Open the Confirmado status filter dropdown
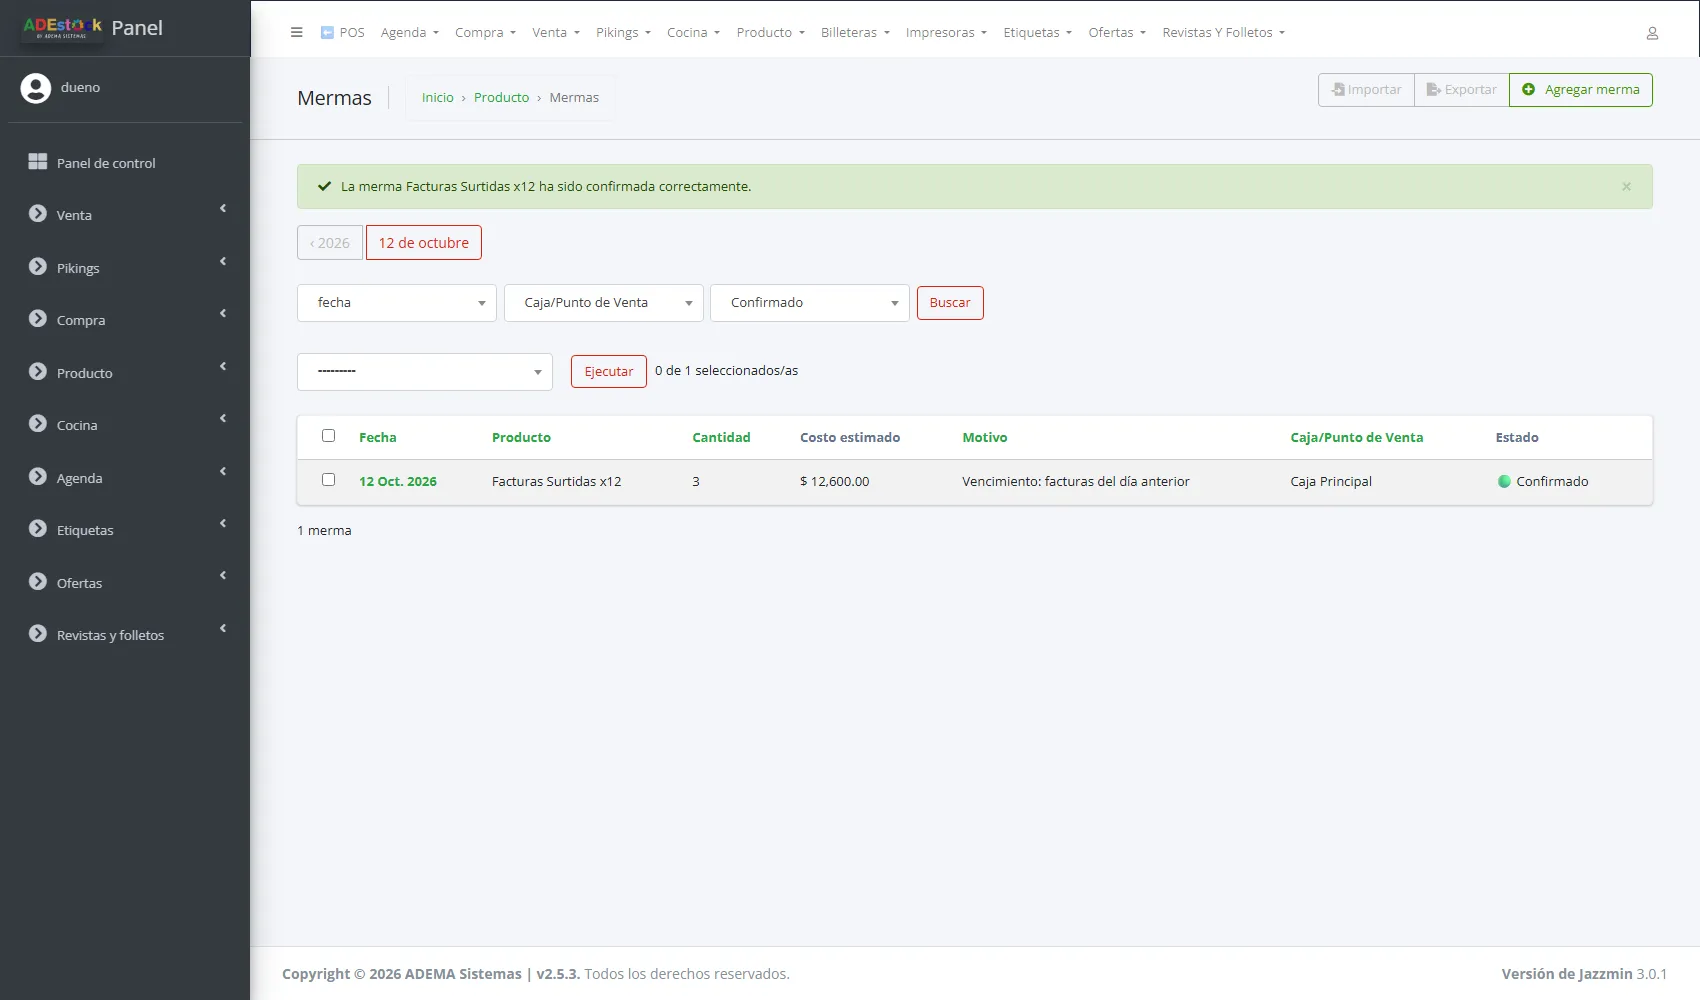The image size is (1700, 1000). pos(810,303)
